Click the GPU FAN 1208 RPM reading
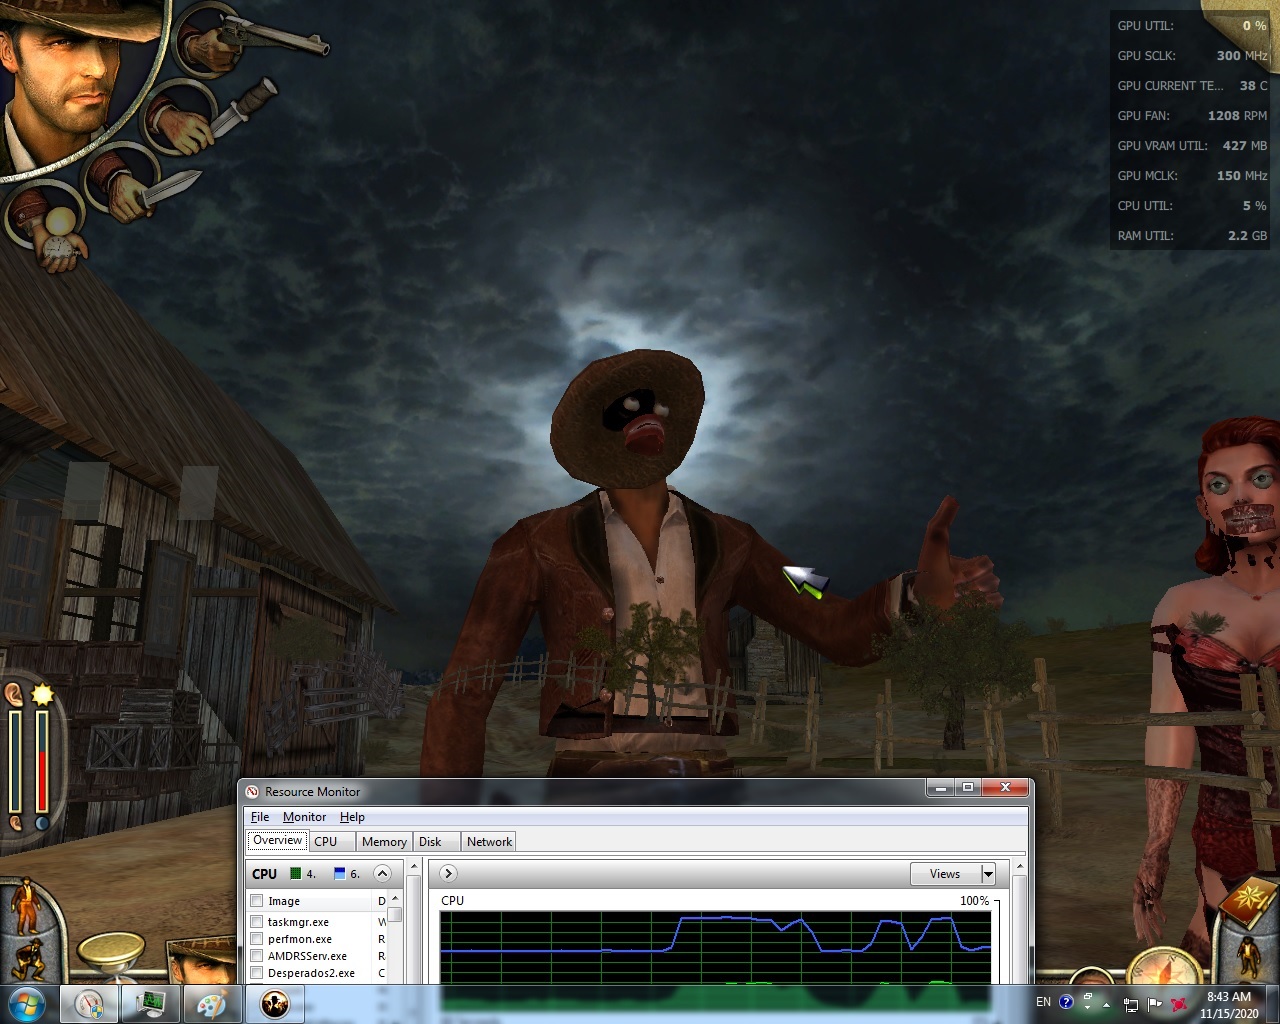Screen dimensions: 1280x1024 pyautogui.click(x=1192, y=116)
